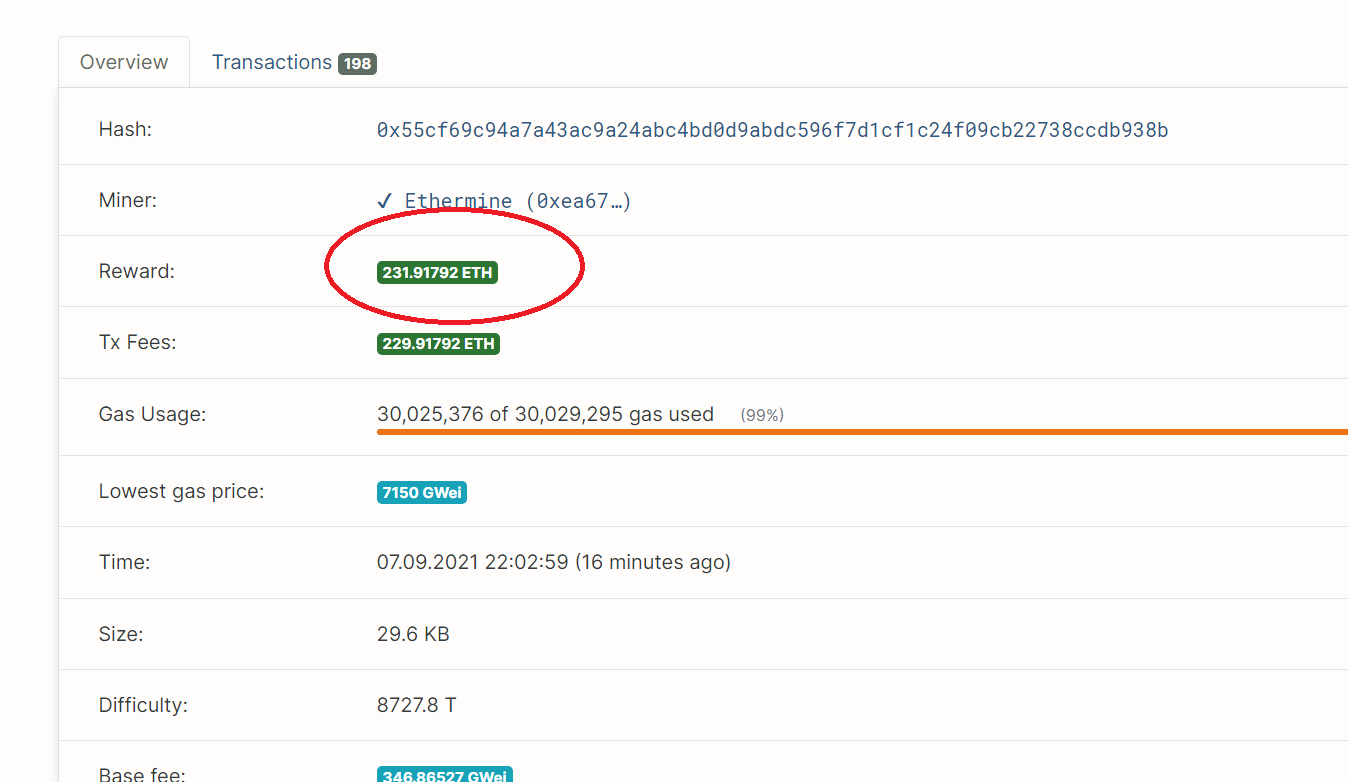Select the time '07.09.2021 22:02:59' value
This screenshot has width=1348, height=782.
tap(472, 562)
